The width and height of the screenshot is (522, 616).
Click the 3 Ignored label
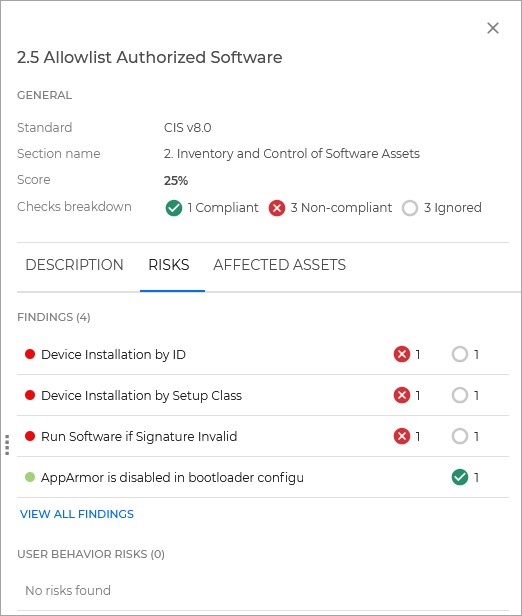pos(452,207)
